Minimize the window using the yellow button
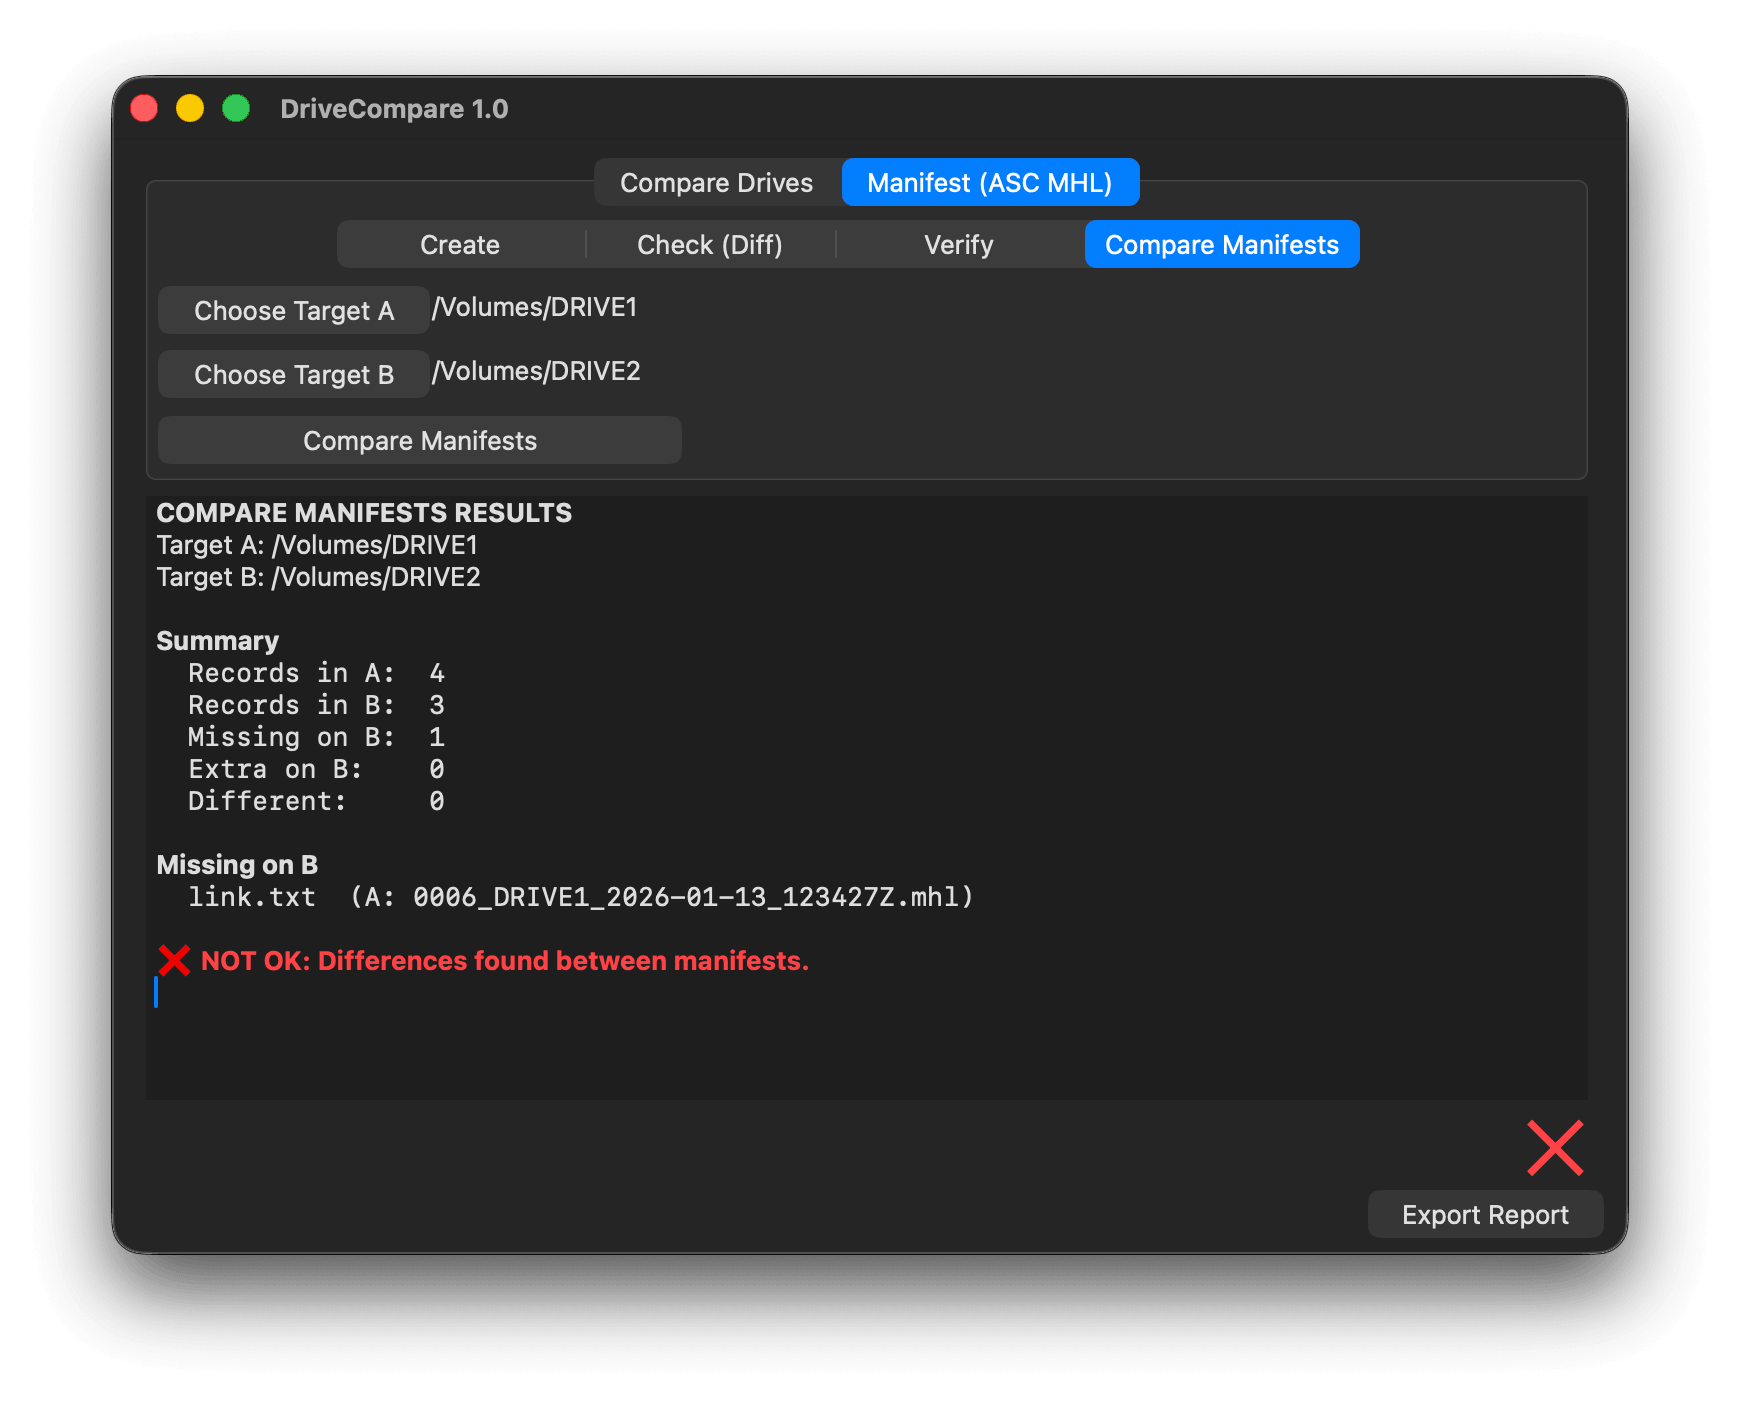This screenshot has width=1740, height=1402. point(190,108)
